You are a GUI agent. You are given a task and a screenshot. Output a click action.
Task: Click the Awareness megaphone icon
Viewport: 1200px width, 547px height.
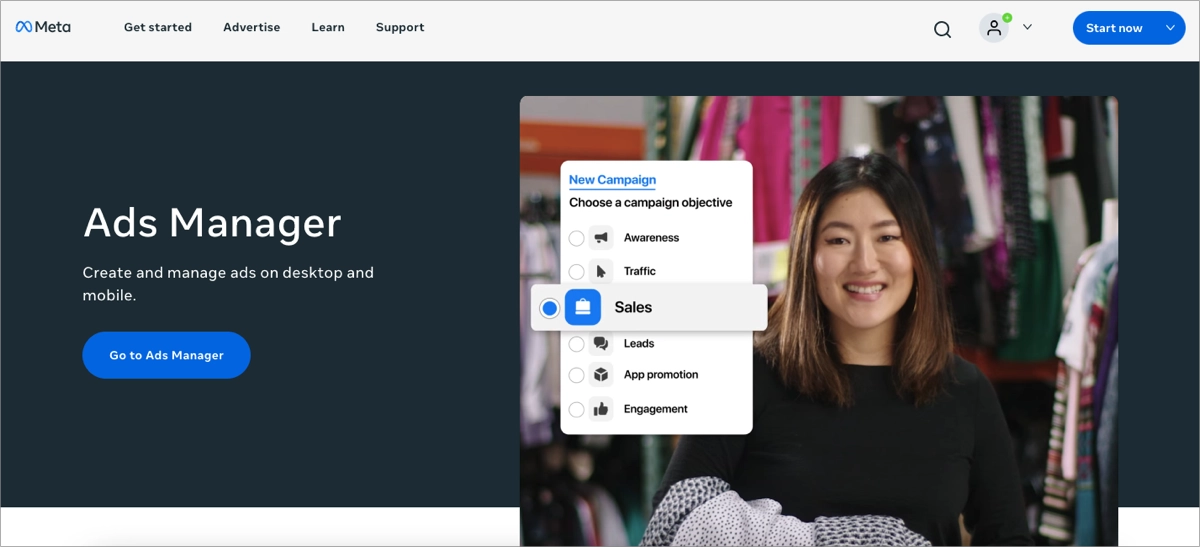(x=601, y=238)
